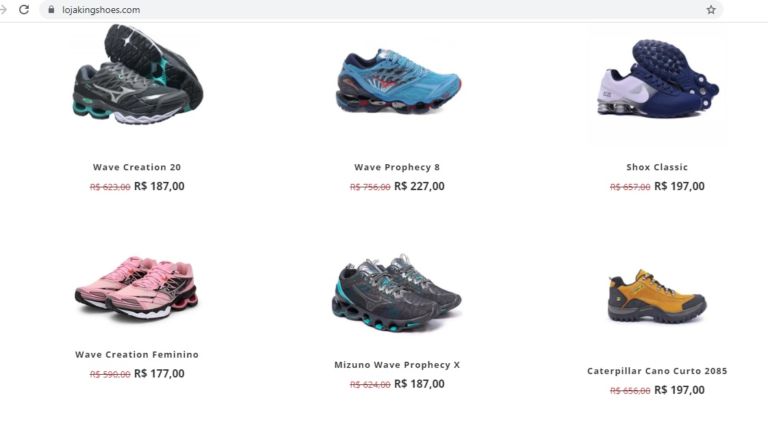Click the crossed-out R$ 657,00 original price

point(630,187)
